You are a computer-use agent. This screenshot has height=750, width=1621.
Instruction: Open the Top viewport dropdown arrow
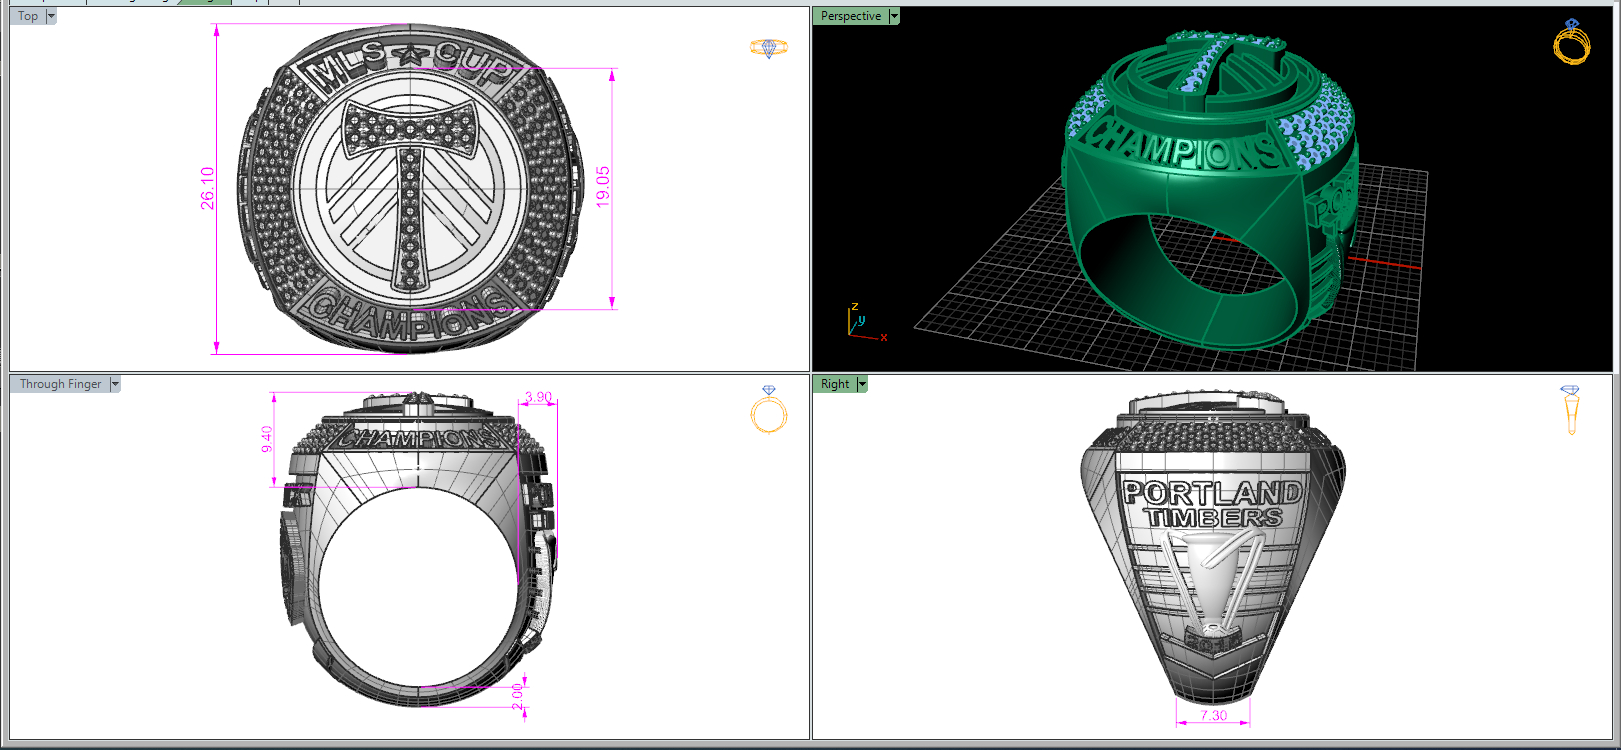51,16
